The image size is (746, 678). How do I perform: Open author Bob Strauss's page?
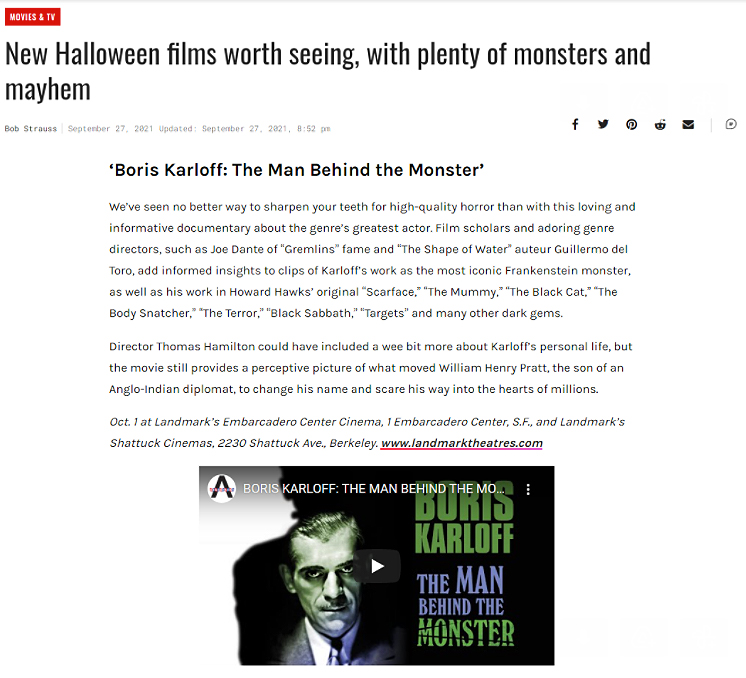[x=31, y=128]
